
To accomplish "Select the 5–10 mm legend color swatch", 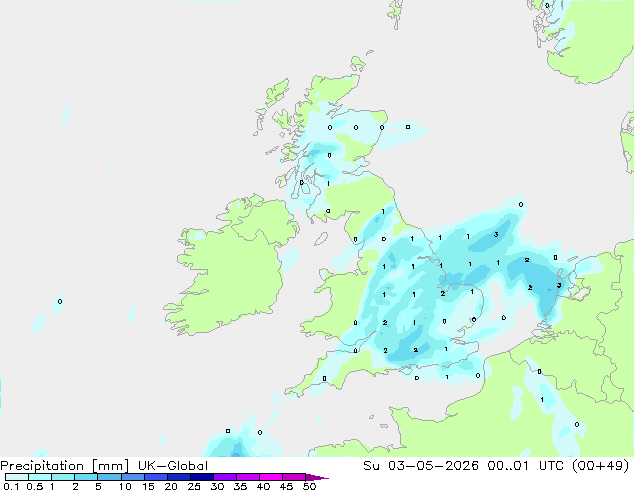I will pyautogui.click(x=109, y=477).
